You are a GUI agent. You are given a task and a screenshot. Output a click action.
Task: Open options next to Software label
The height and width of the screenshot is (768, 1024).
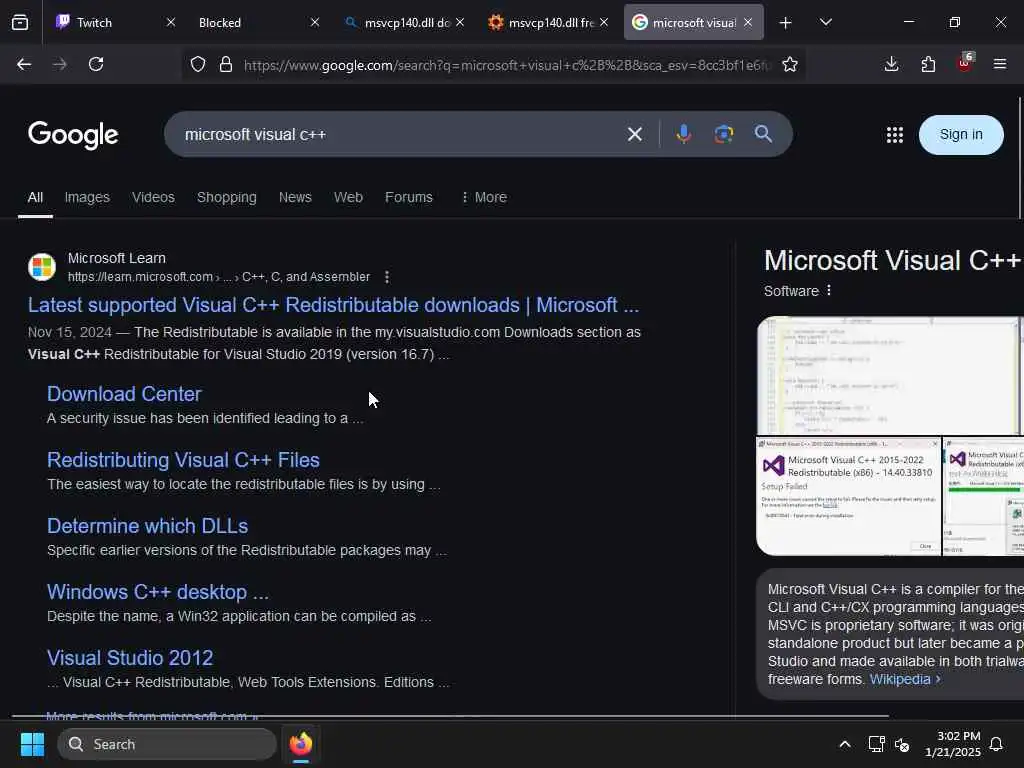click(x=829, y=290)
